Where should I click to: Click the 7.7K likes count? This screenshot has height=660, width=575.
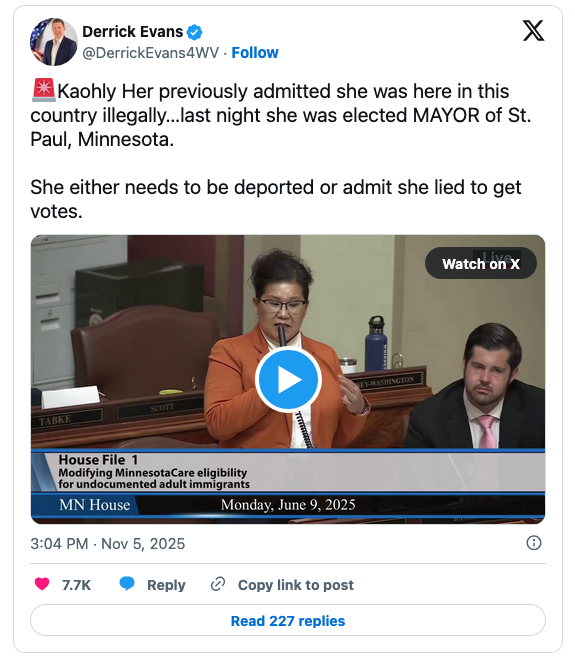click(x=76, y=585)
